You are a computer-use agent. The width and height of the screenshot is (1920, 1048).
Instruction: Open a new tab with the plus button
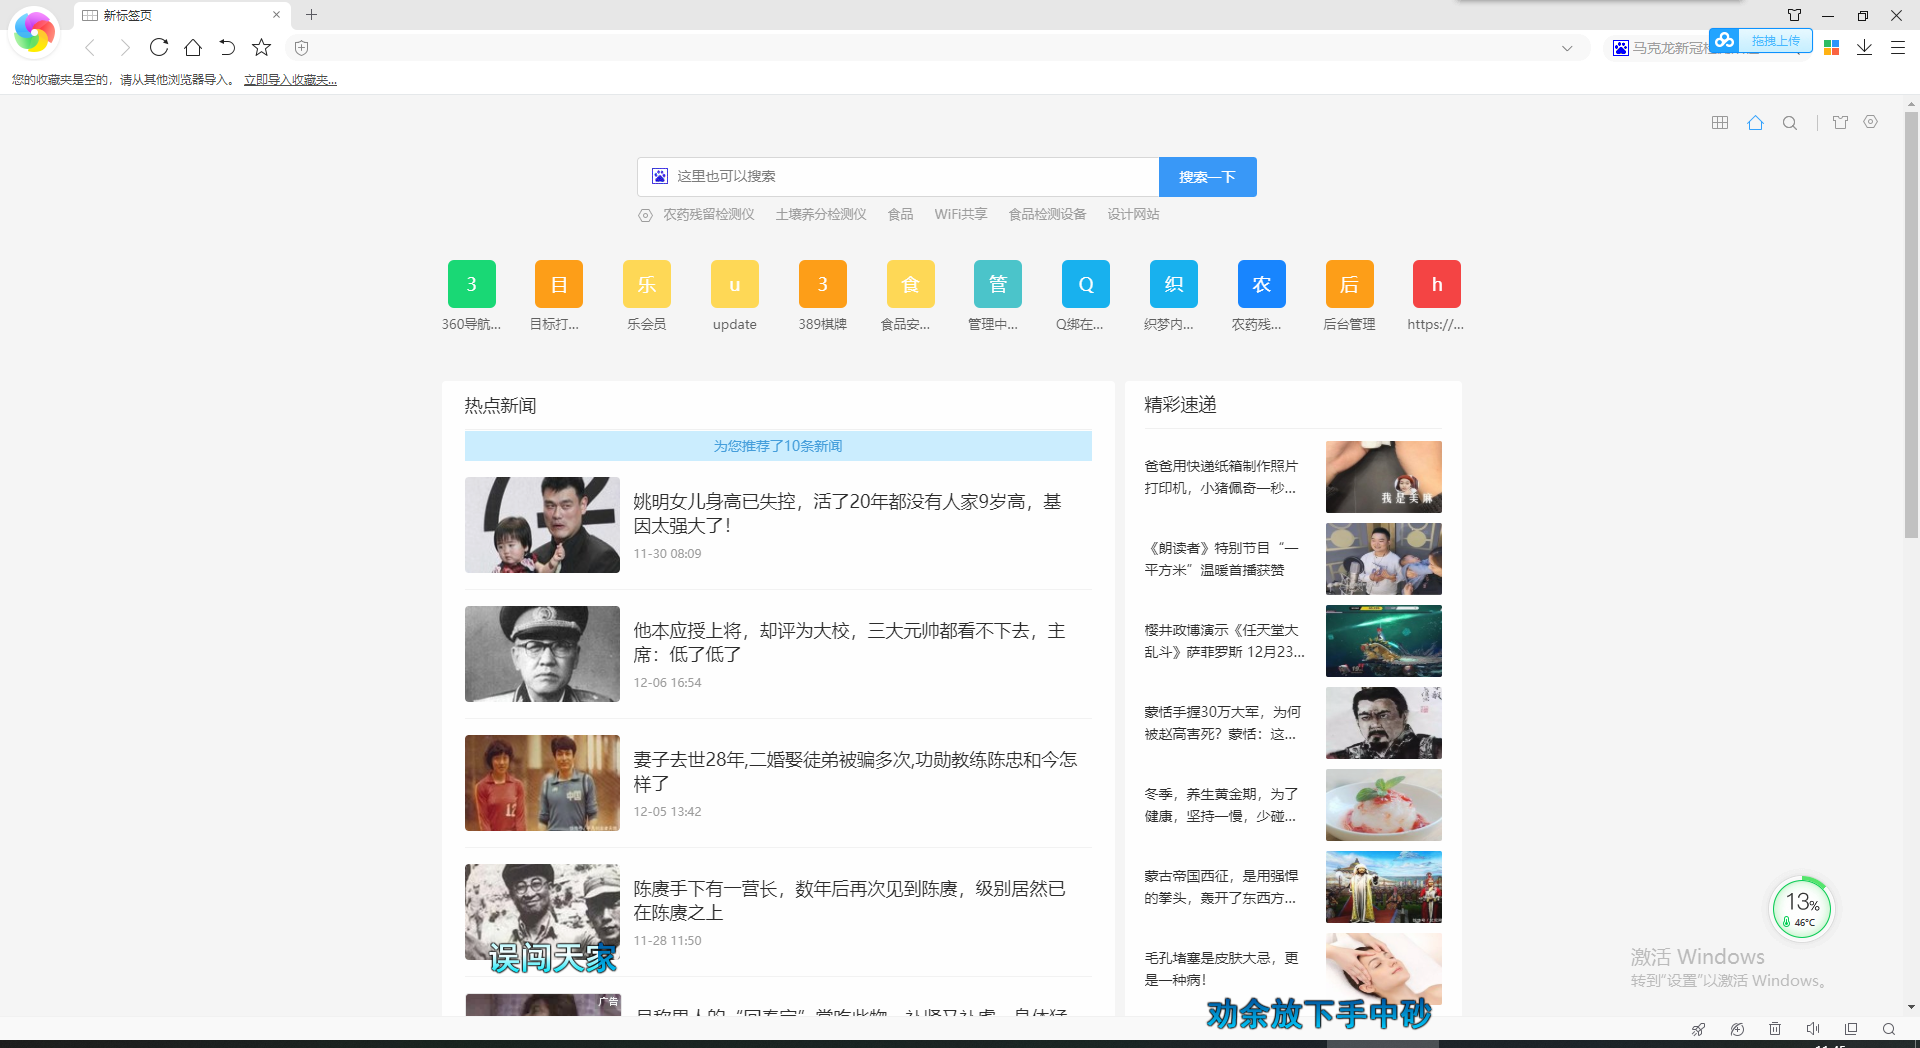[312, 15]
